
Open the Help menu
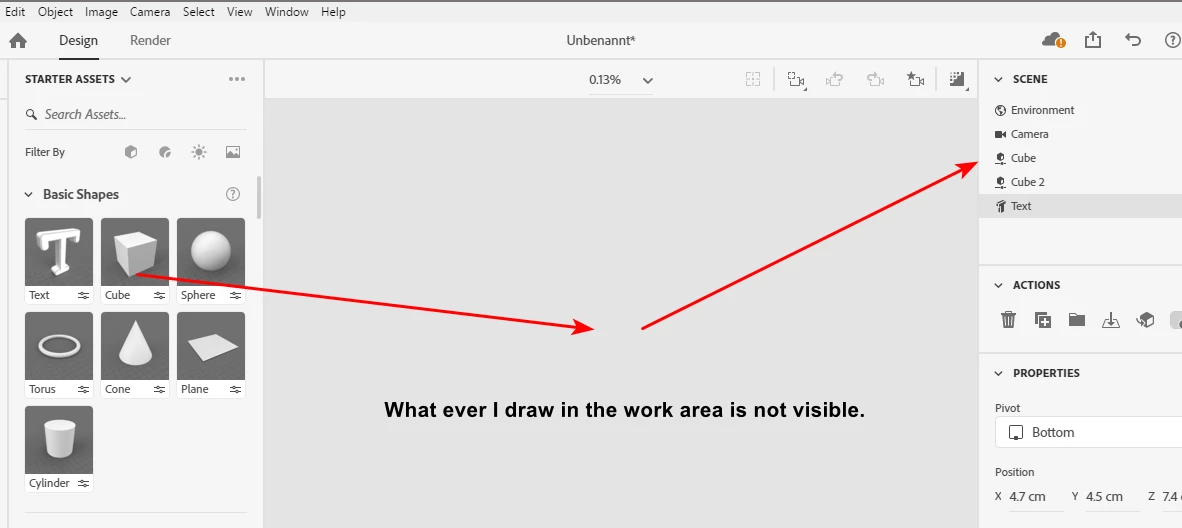point(333,12)
